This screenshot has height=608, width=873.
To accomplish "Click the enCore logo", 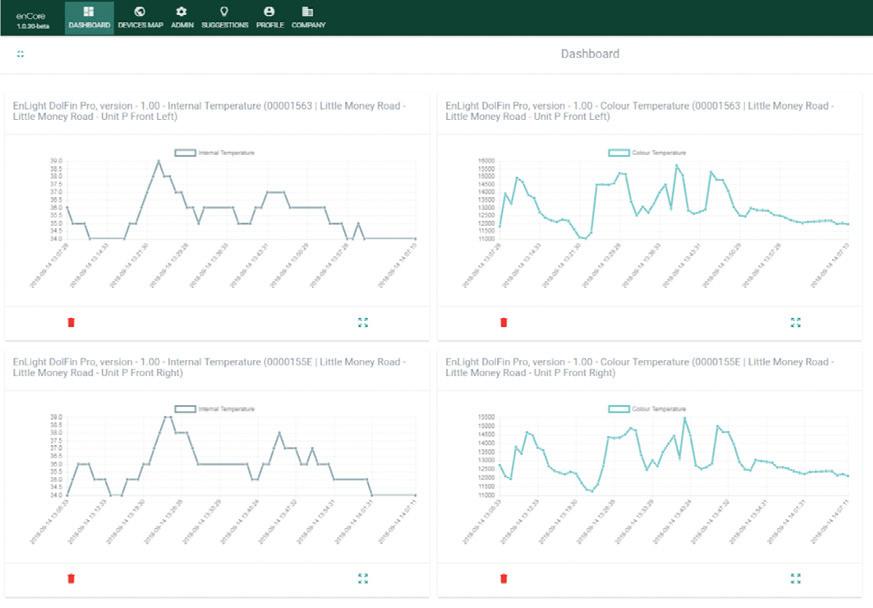I will [32, 20].
